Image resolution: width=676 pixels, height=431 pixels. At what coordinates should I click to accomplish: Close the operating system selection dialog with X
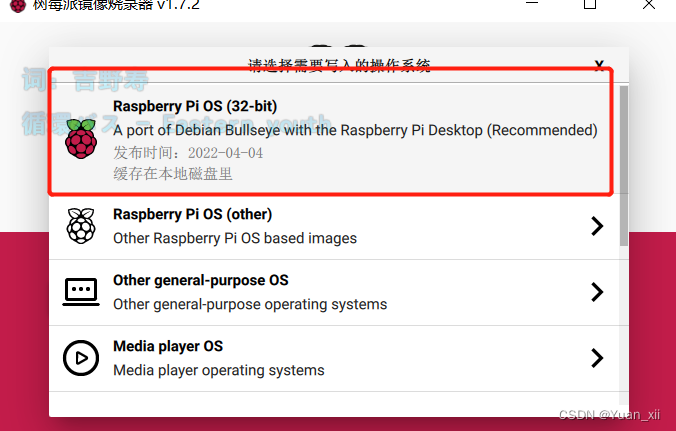tap(599, 65)
